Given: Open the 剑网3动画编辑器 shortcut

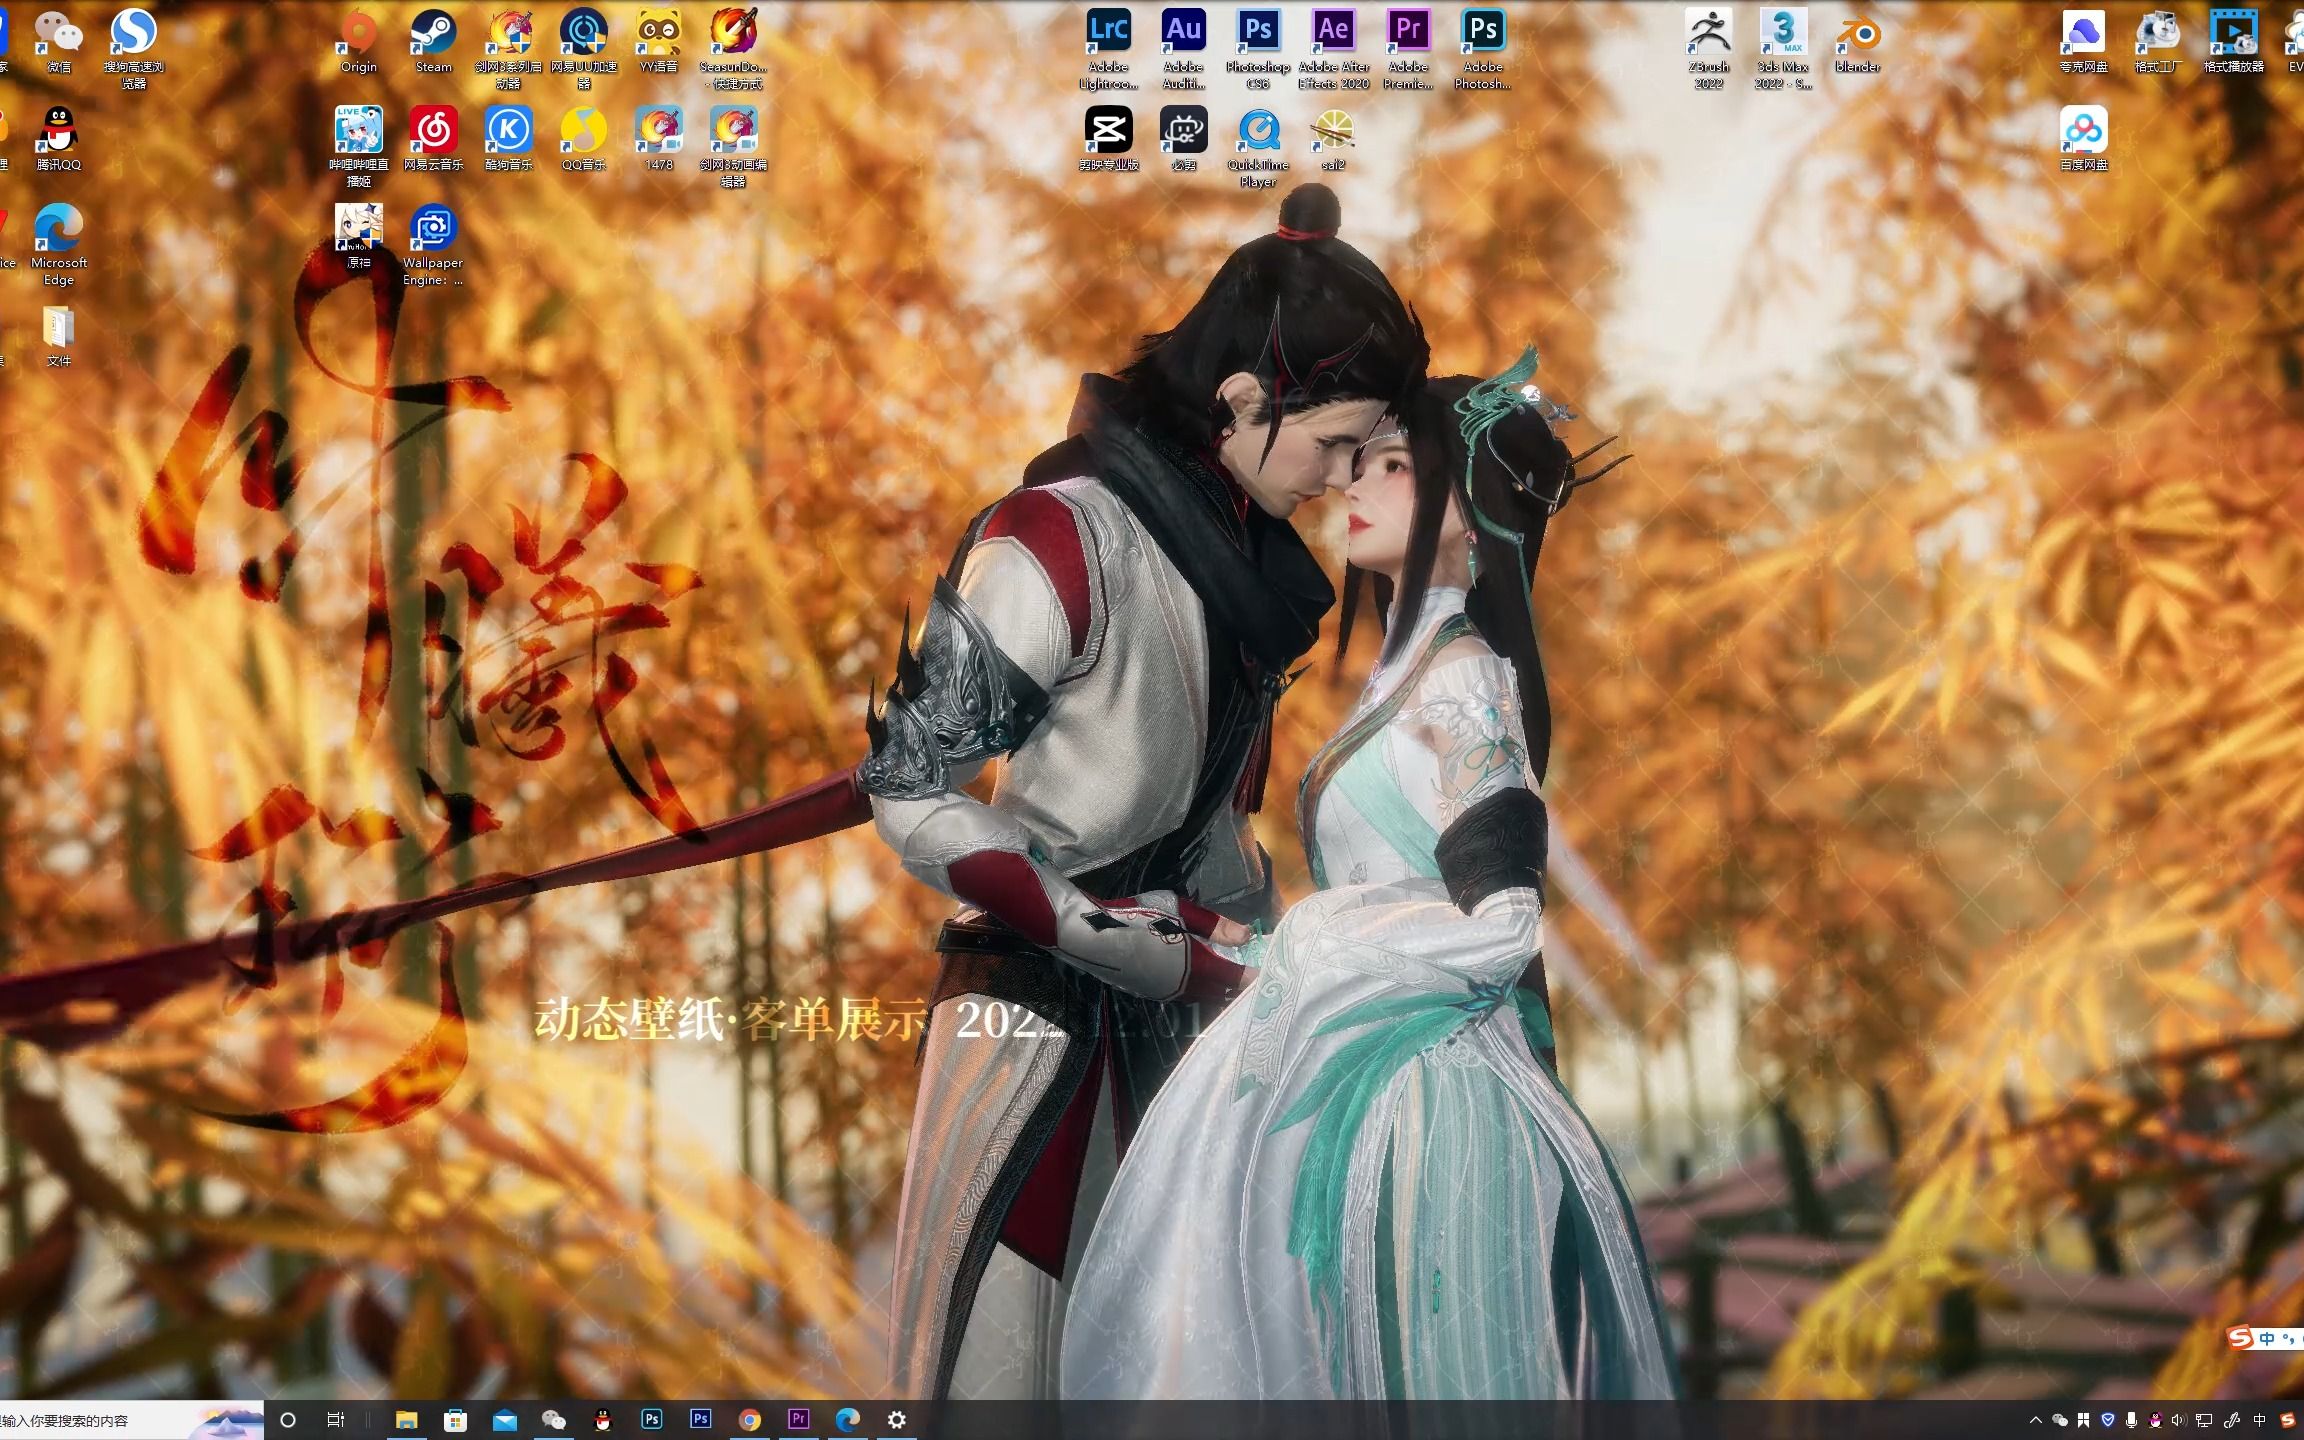Looking at the screenshot, I should (x=734, y=146).
